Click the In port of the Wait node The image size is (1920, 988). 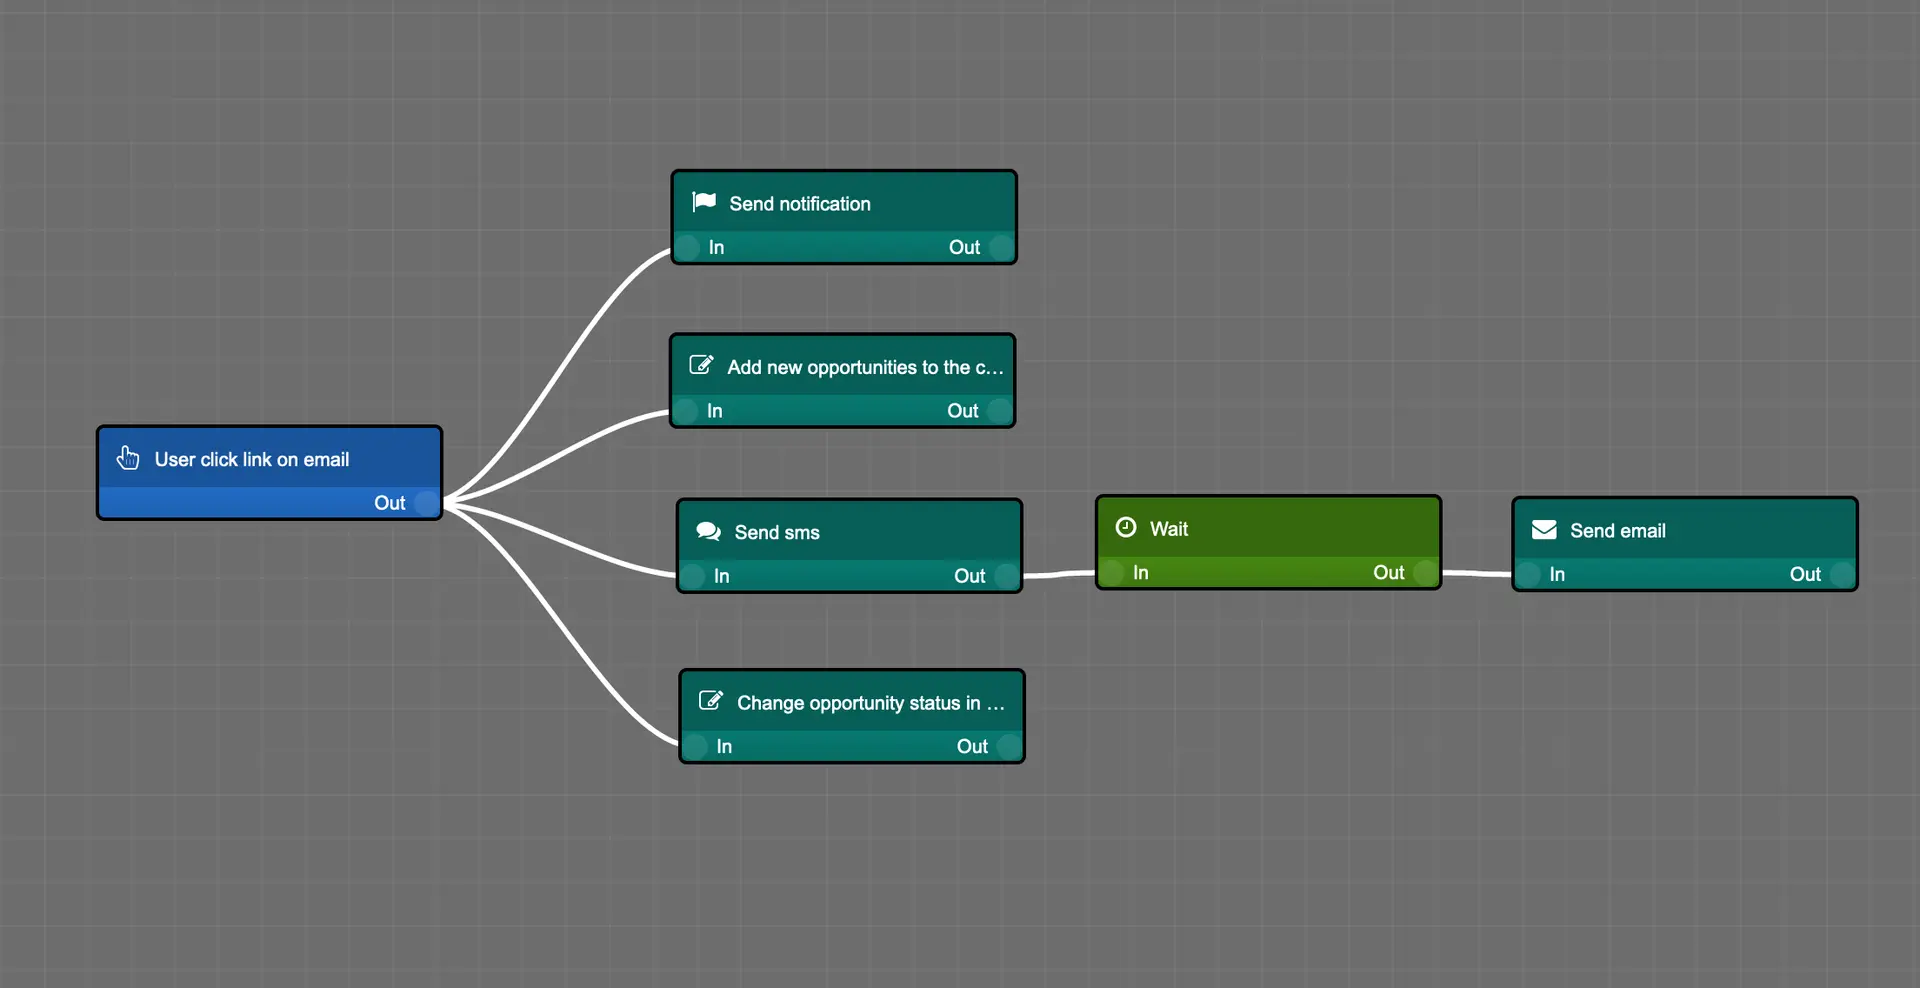[1111, 573]
